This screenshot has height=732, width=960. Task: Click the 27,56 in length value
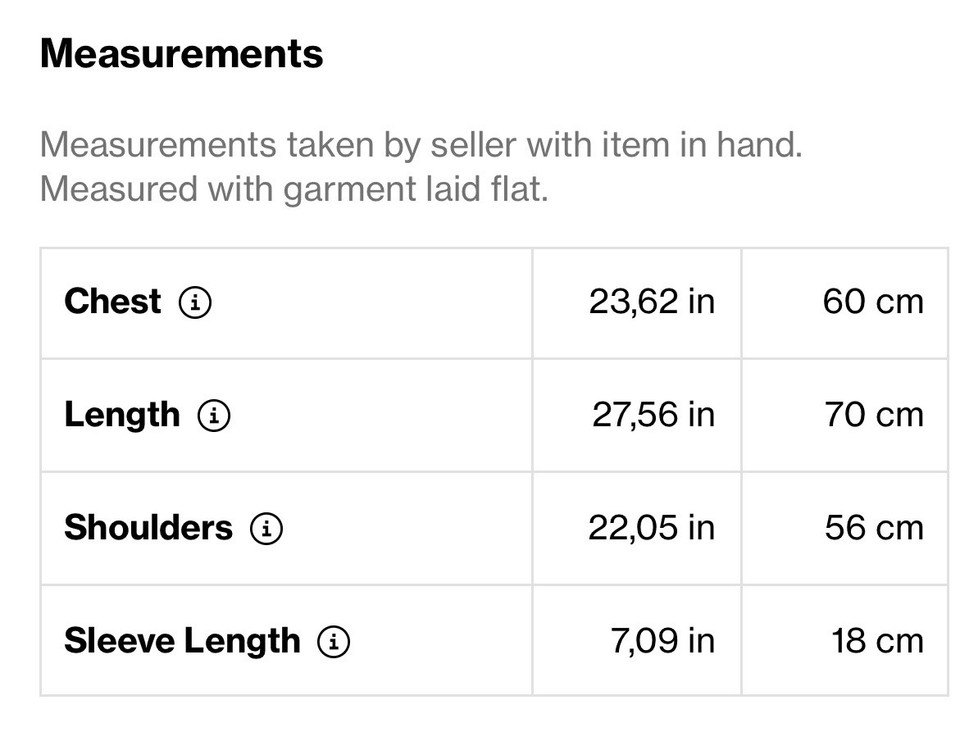(653, 415)
